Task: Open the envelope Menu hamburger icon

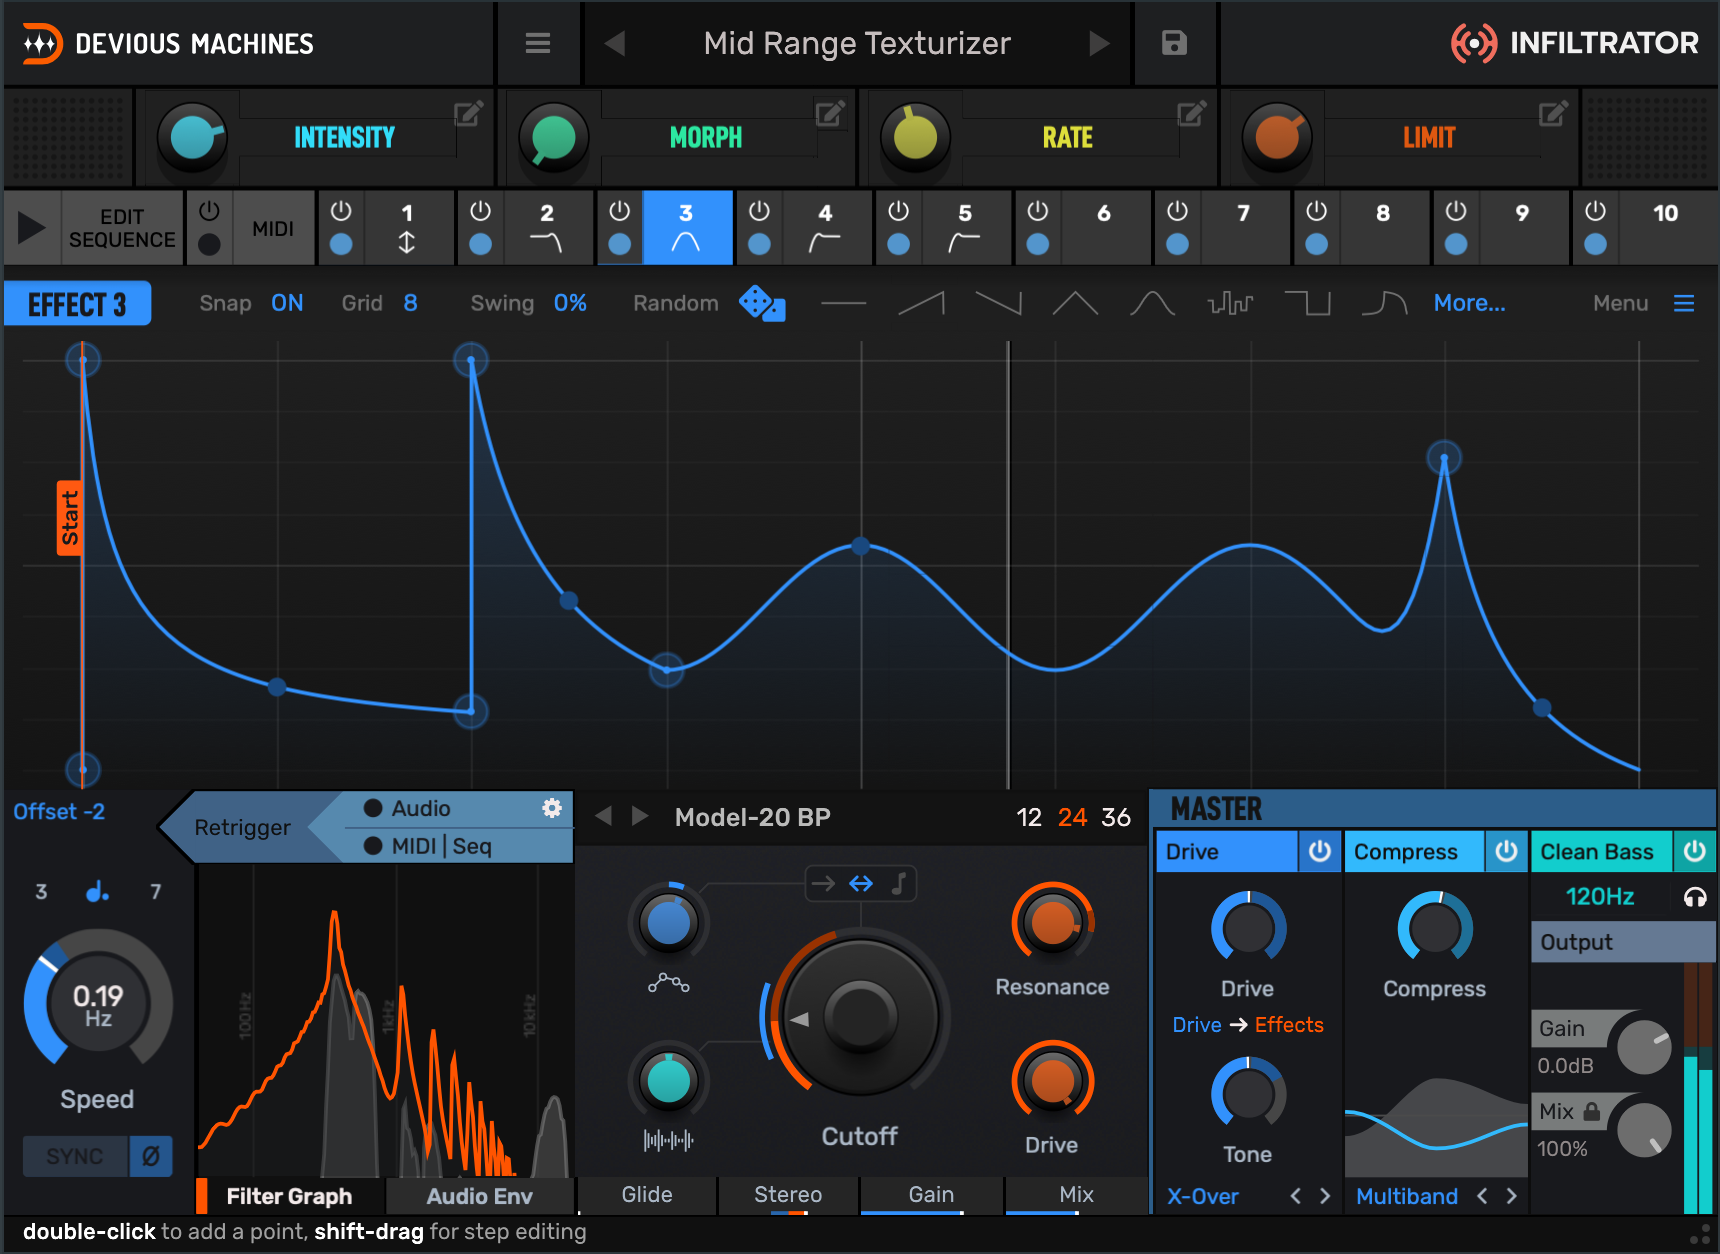Action: (1684, 303)
